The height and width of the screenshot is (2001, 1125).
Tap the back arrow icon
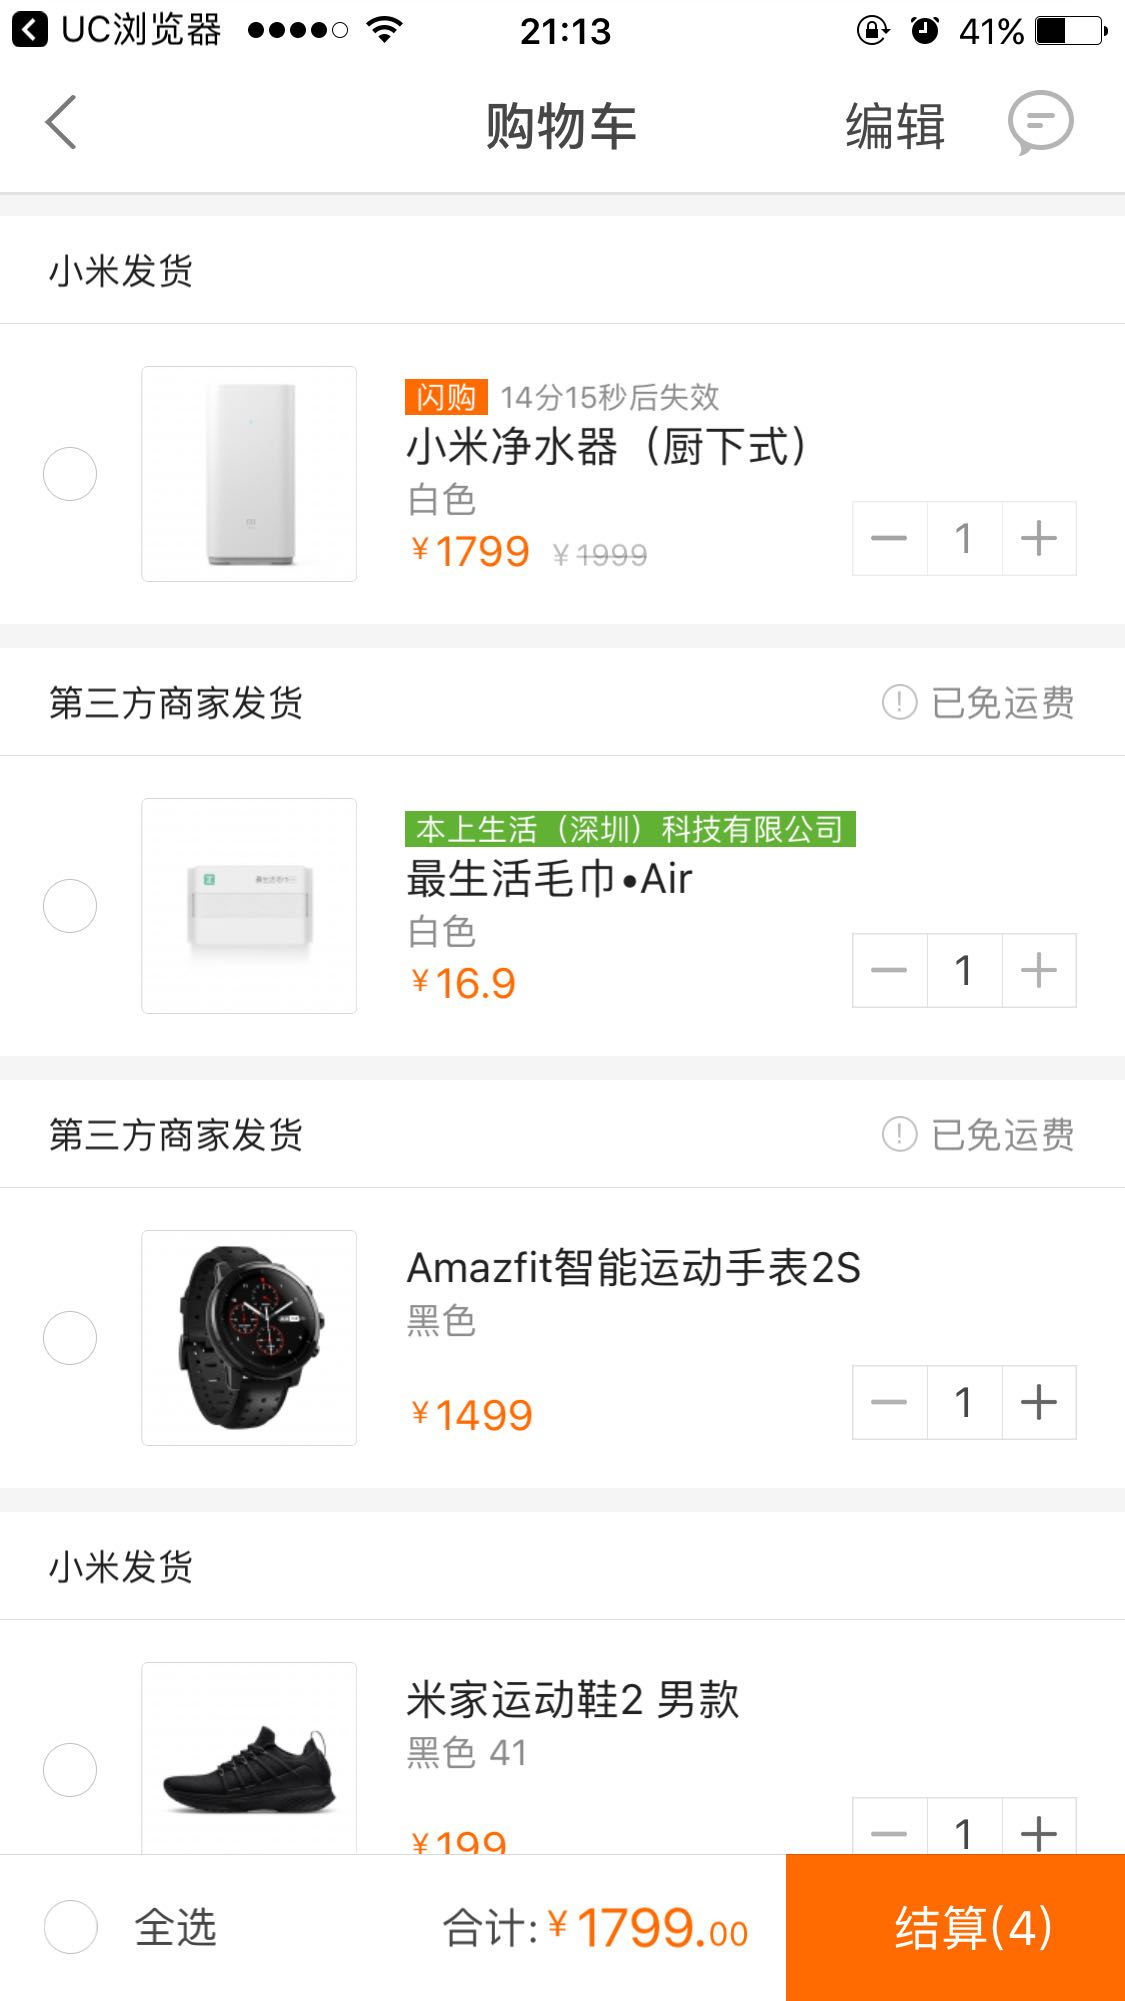click(x=62, y=124)
